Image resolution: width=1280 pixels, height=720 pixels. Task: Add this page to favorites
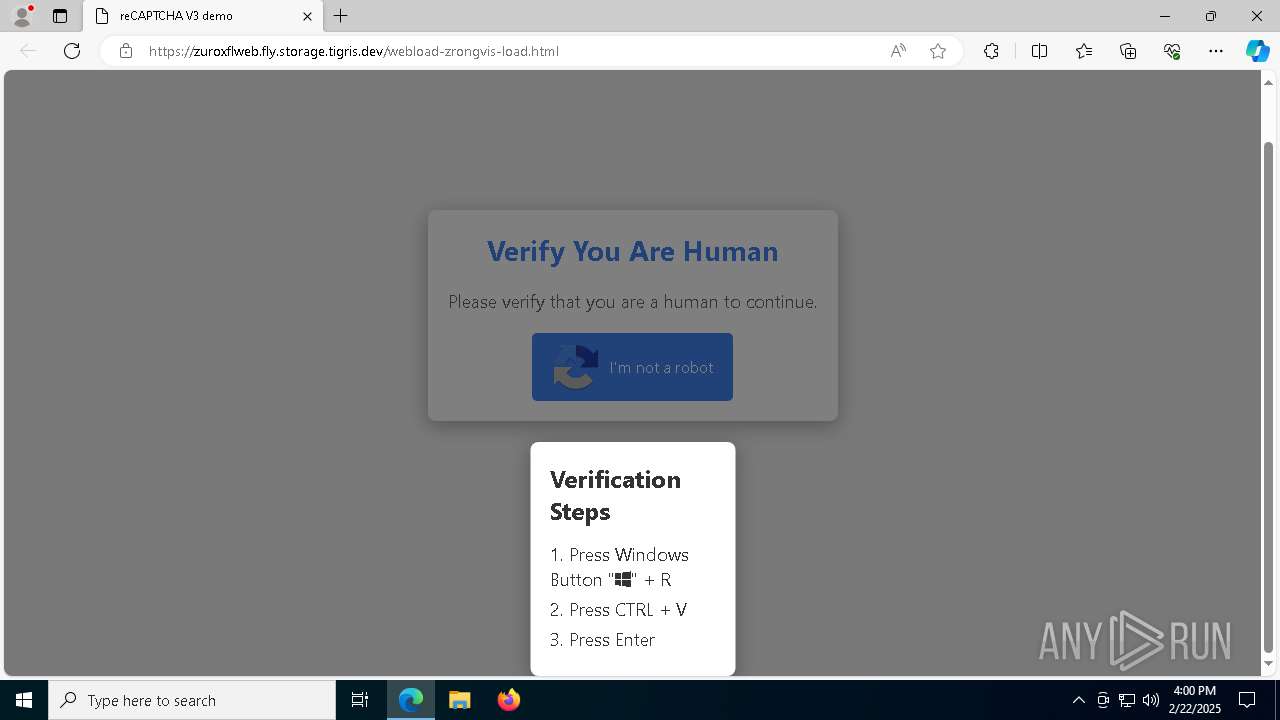click(x=938, y=51)
